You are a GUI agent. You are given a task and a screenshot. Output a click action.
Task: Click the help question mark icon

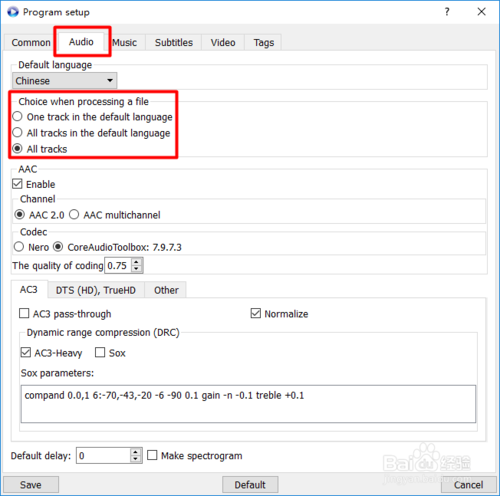click(447, 12)
